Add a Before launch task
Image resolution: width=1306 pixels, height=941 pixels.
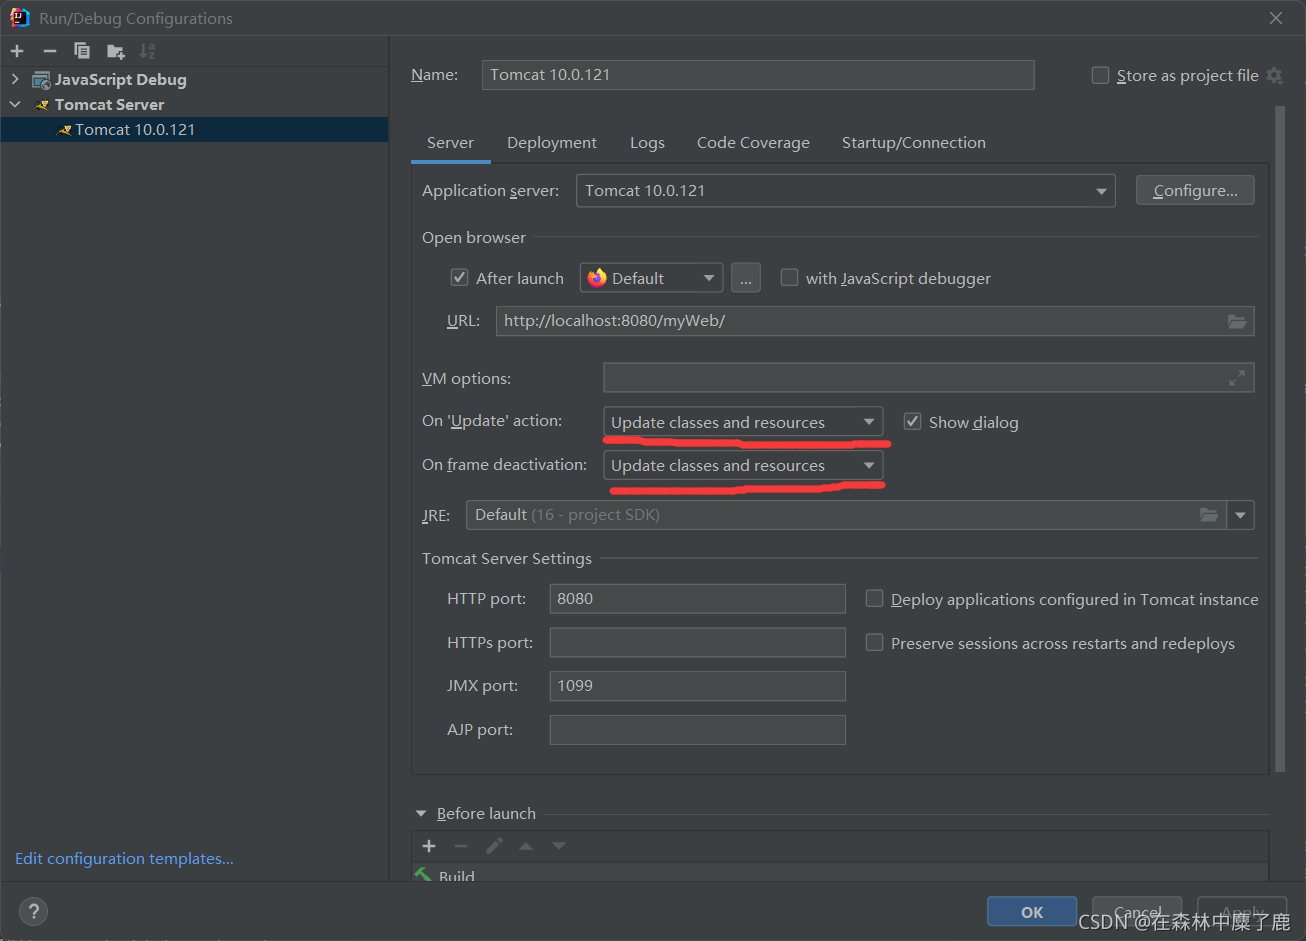click(x=429, y=846)
